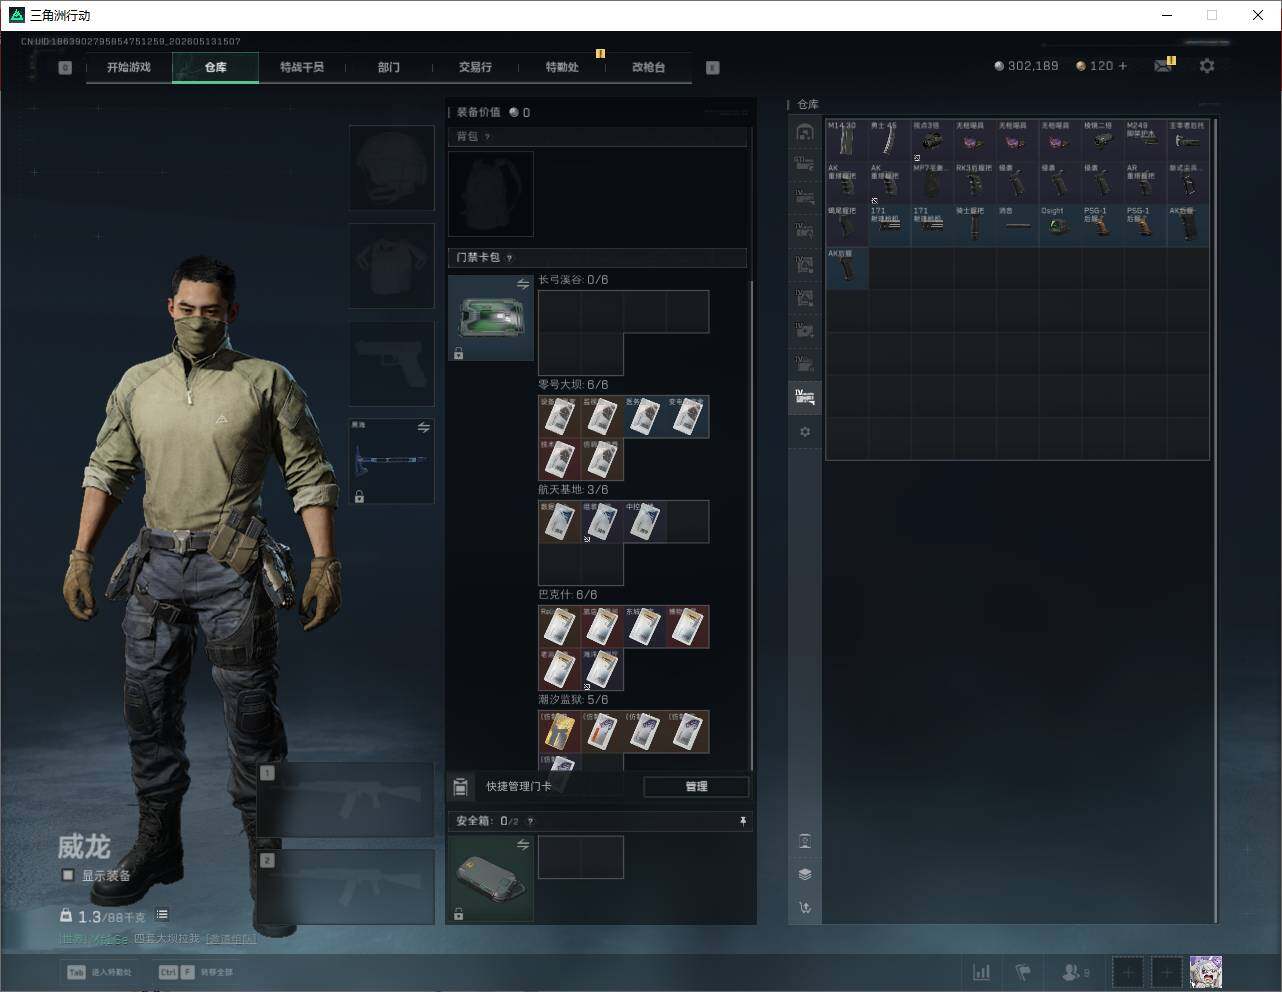
Task: Click the safe box container thumbnail
Action: click(491, 878)
